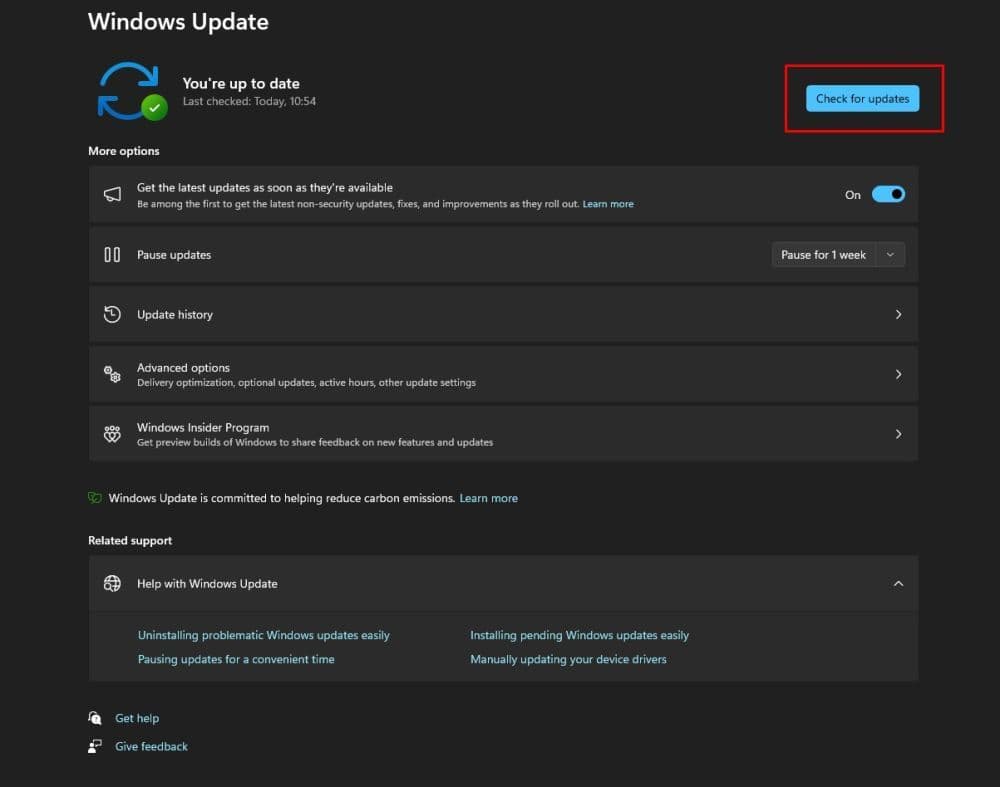The image size is (1000, 787).
Task: Click the megaphone icon for latest updates
Action: (x=112, y=195)
